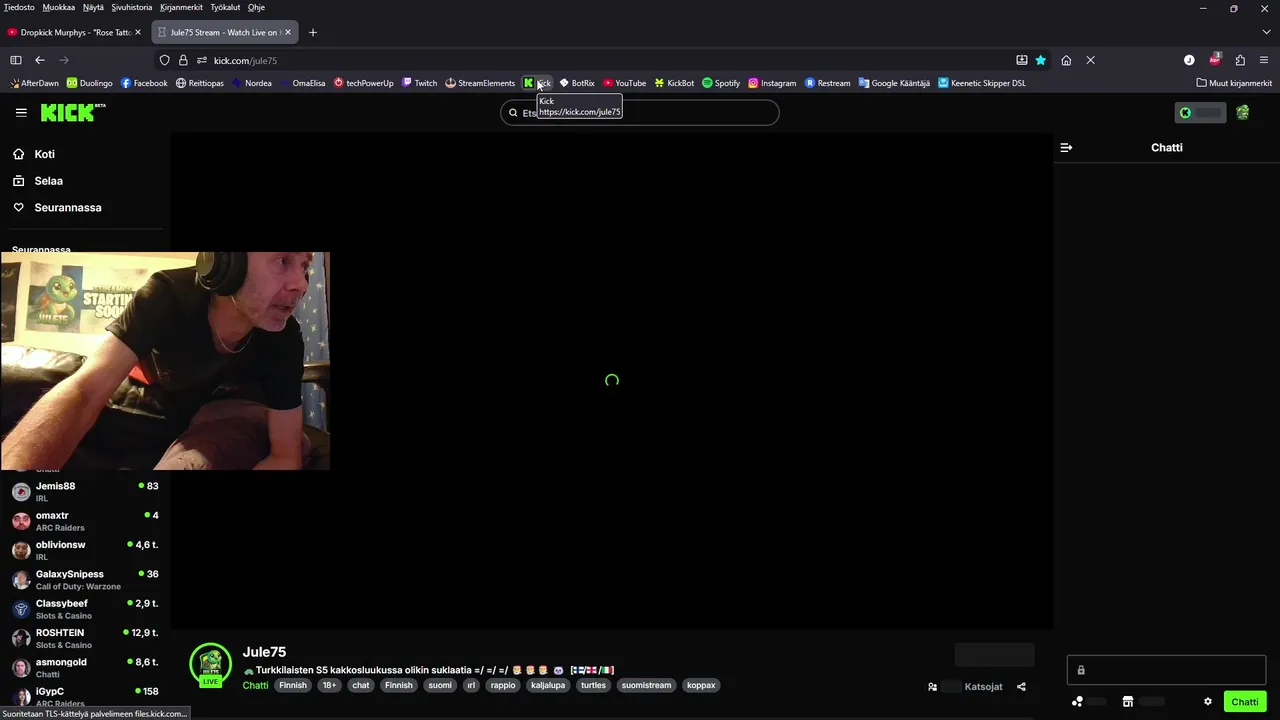This screenshot has height=720, width=1280.
Task: Open the Muut kirjanmerkit folder
Action: tap(1234, 83)
